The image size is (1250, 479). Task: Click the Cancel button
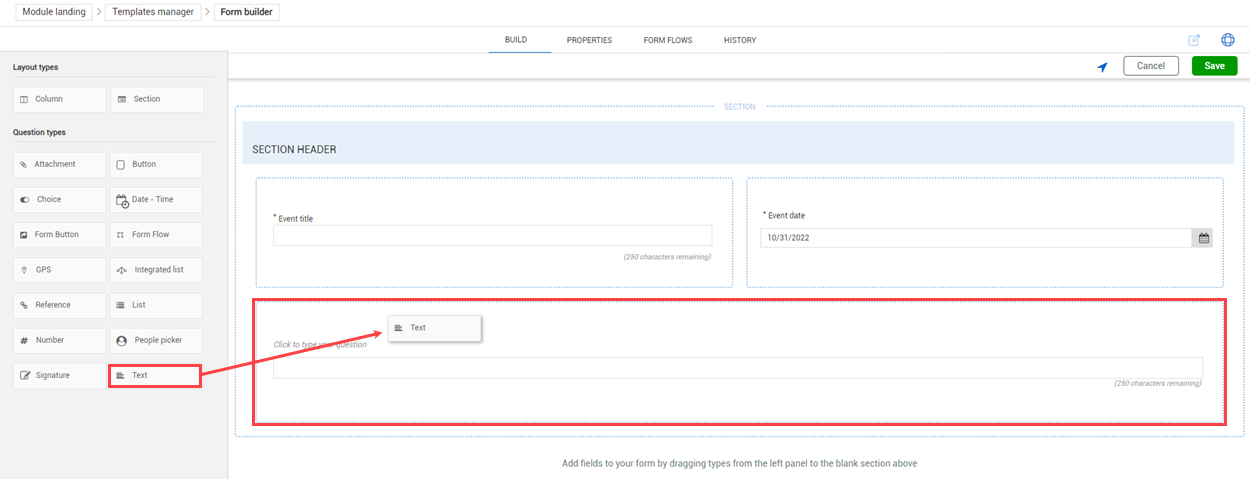coord(1151,66)
